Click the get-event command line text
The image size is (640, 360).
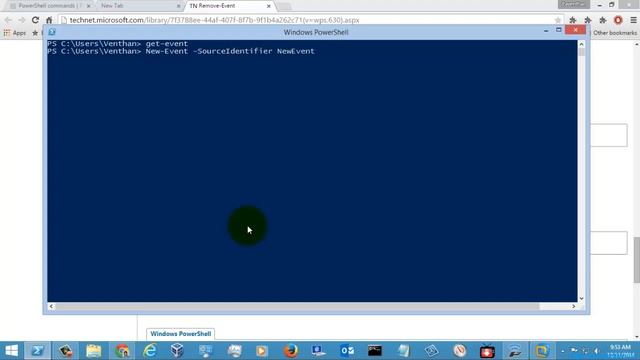tap(167, 44)
